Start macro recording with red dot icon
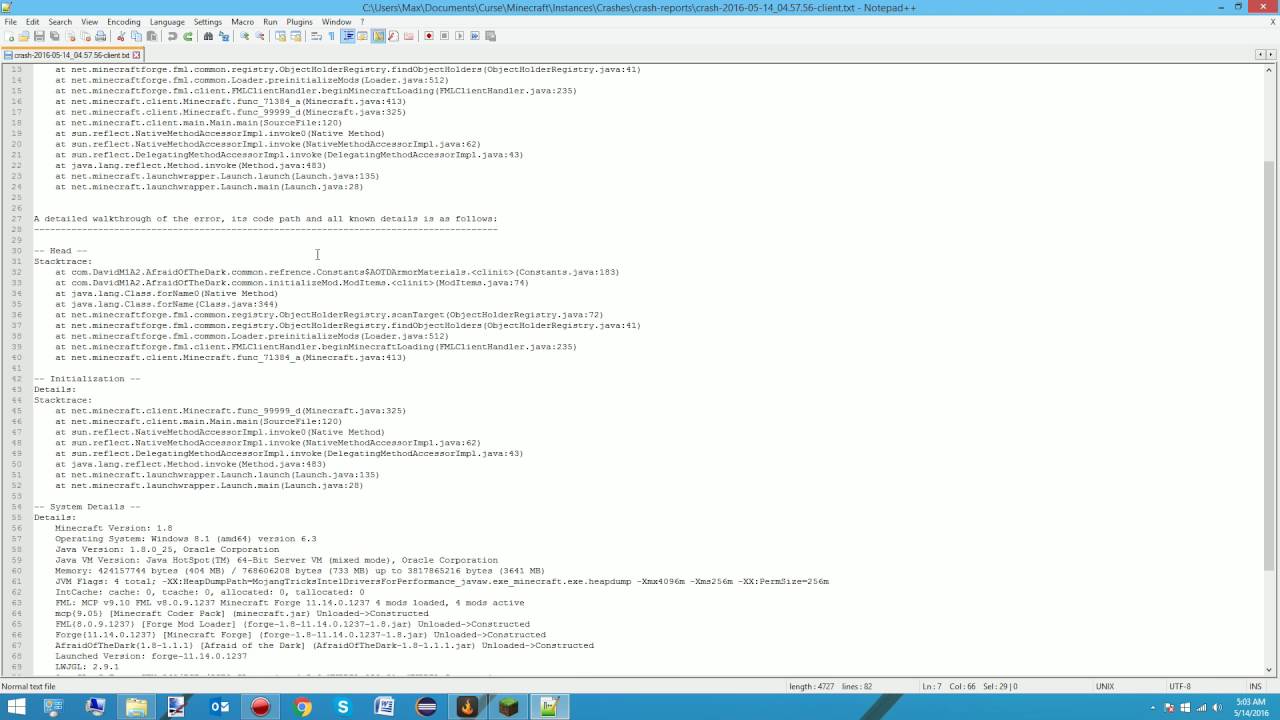 (429, 36)
